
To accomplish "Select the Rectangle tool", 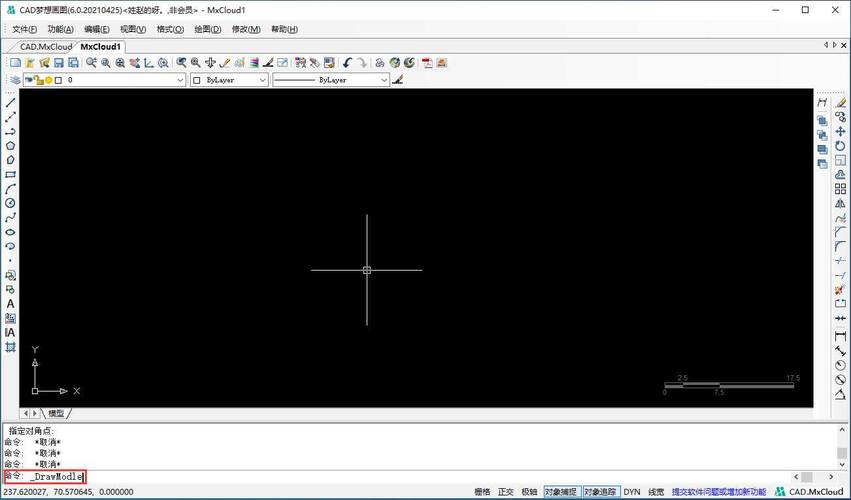I will (x=10, y=174).
